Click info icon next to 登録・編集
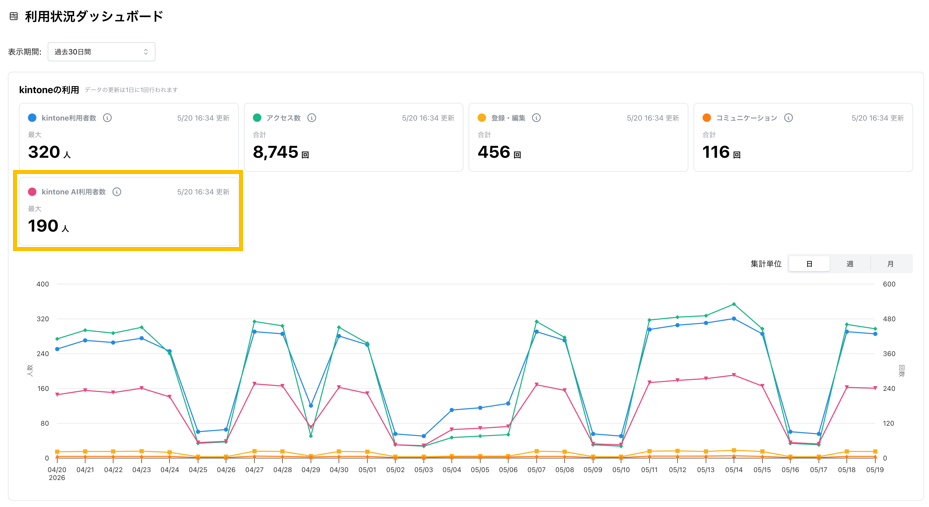The width and height of the screenshot is (929, 507). point(536,118)
